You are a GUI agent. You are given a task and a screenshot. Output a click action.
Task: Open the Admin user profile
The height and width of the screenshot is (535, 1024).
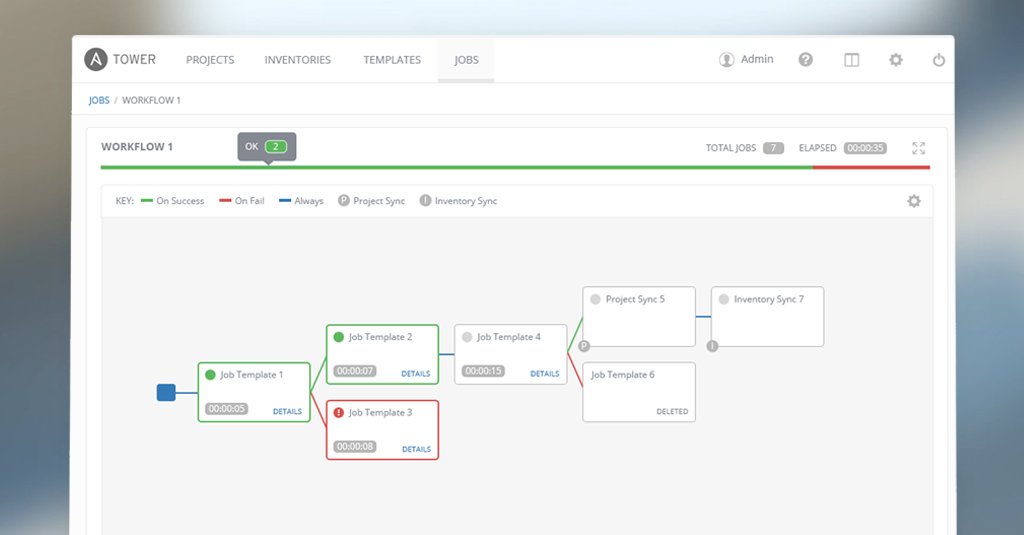746,59
